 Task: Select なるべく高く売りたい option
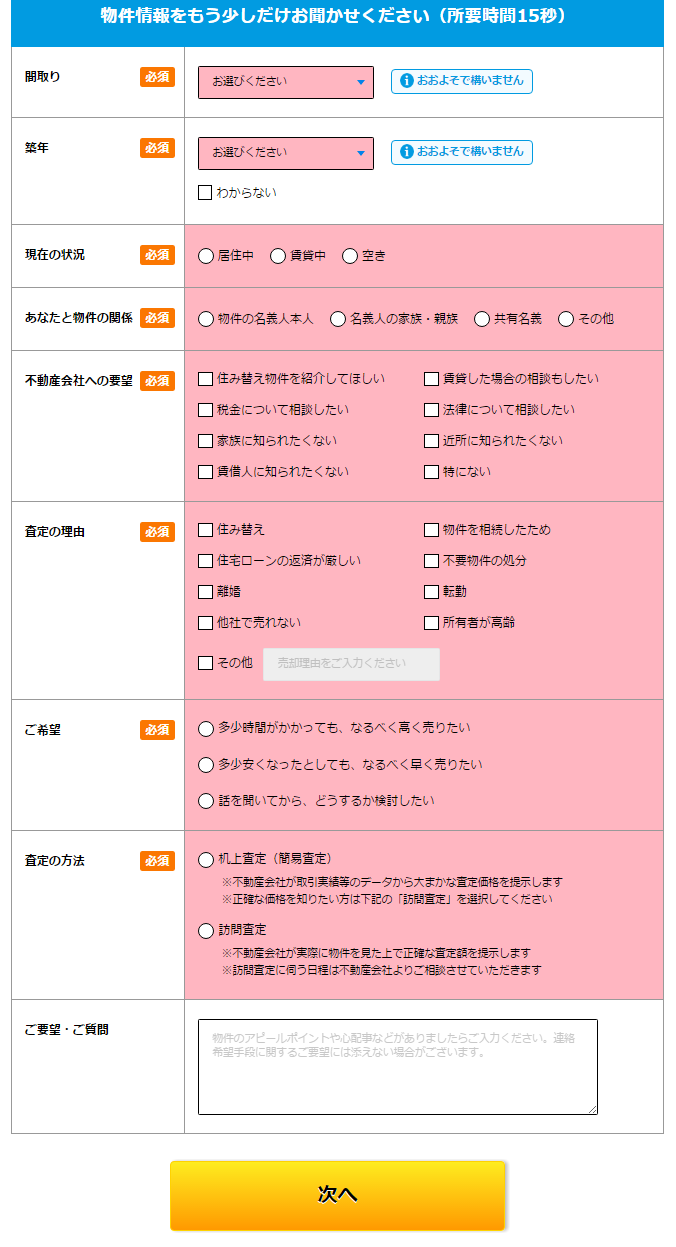pyautogui.click(x=206, y=729)
